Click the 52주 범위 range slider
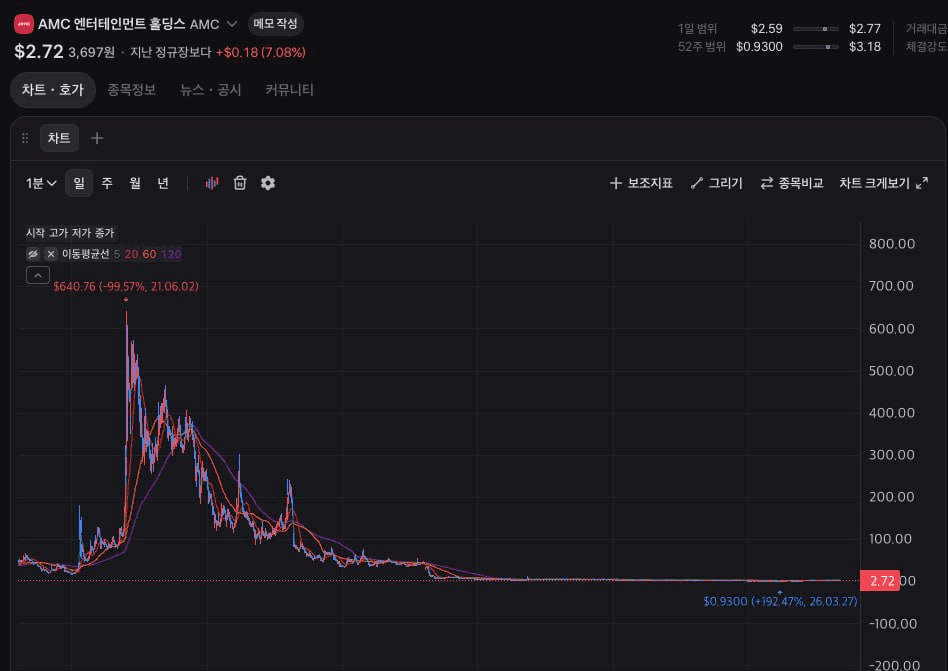 coord(815,47)
